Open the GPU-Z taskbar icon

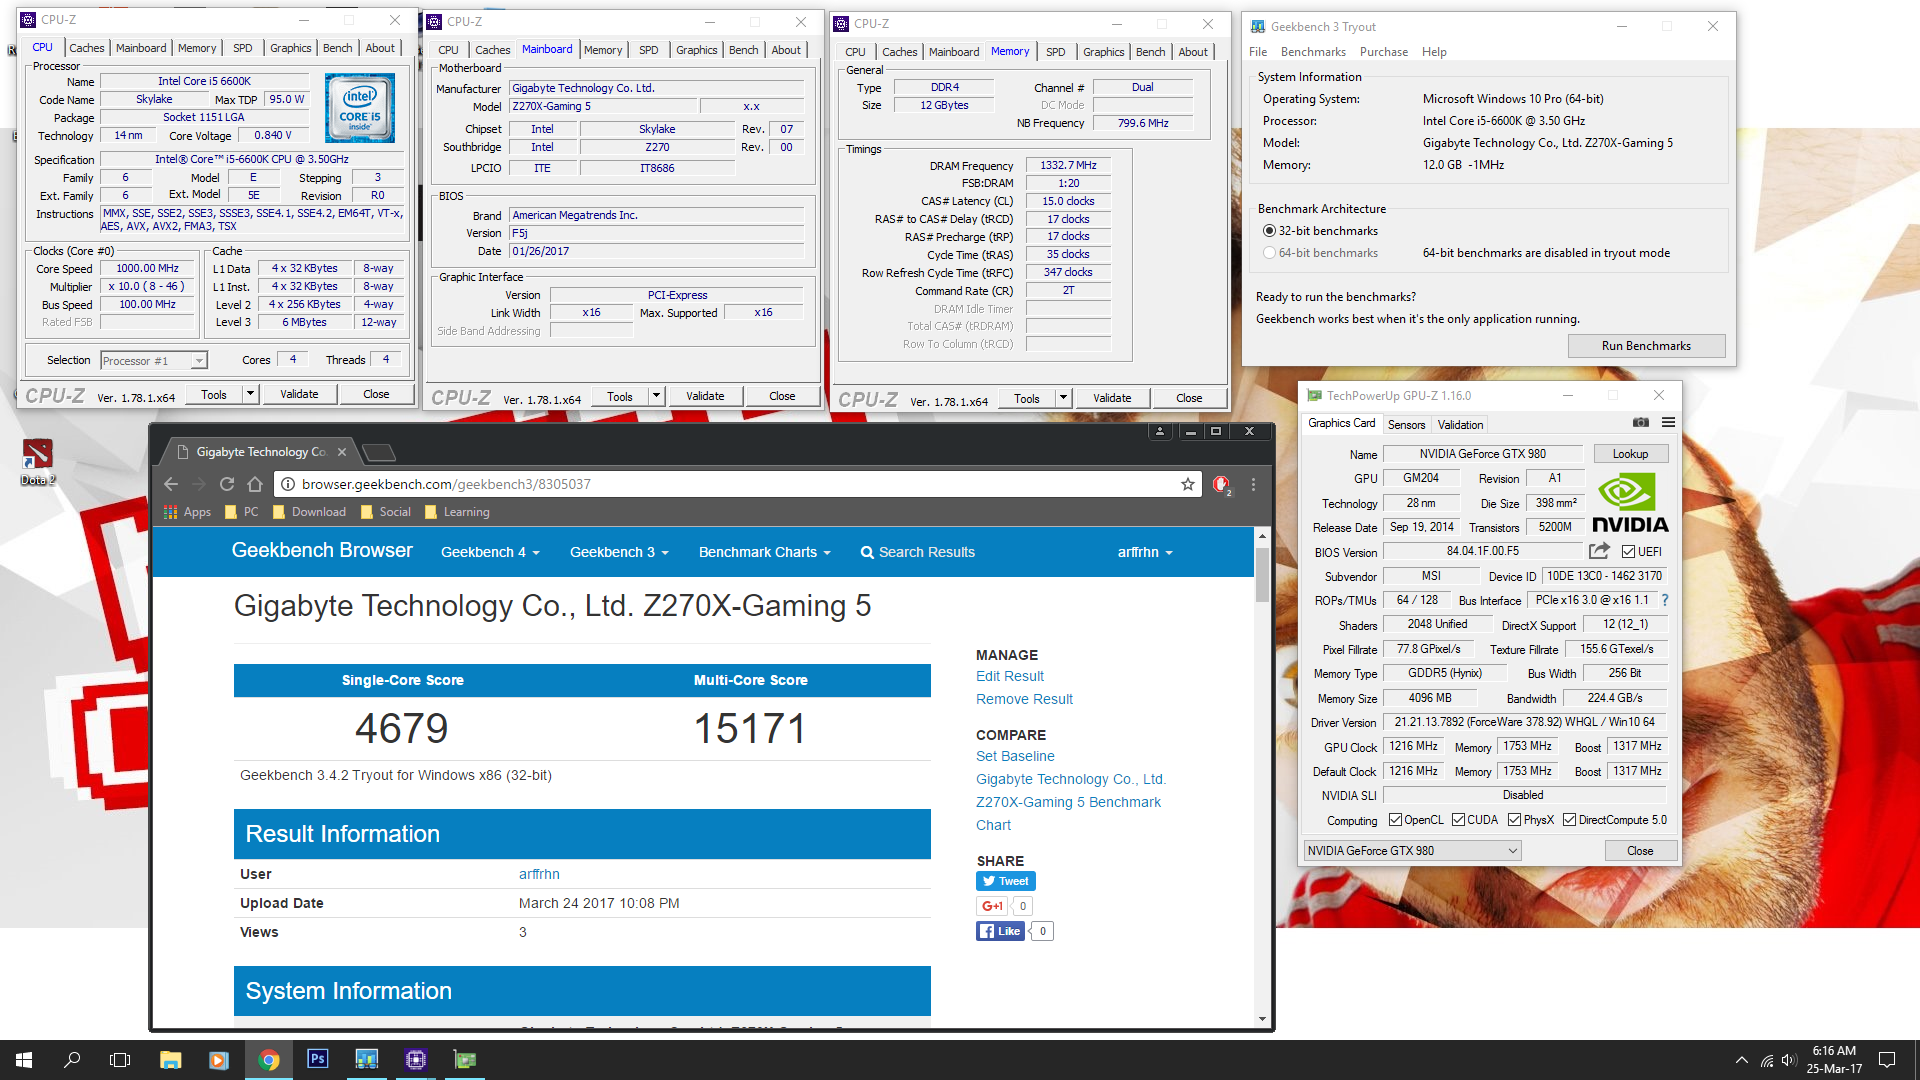point(465,1060)
